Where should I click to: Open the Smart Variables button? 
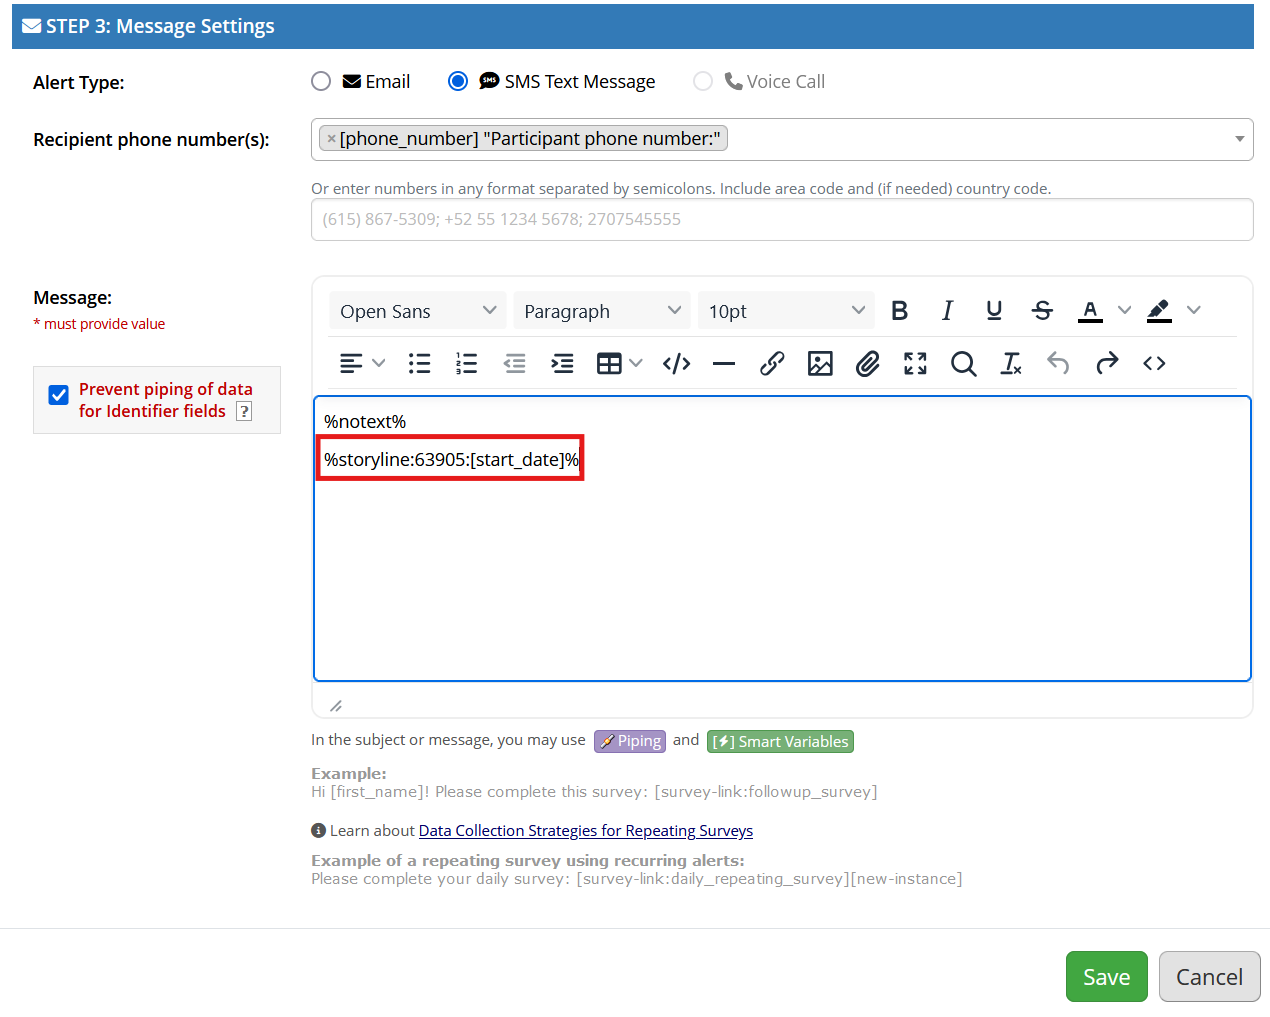pyautogui.click(x=780, y=741)
